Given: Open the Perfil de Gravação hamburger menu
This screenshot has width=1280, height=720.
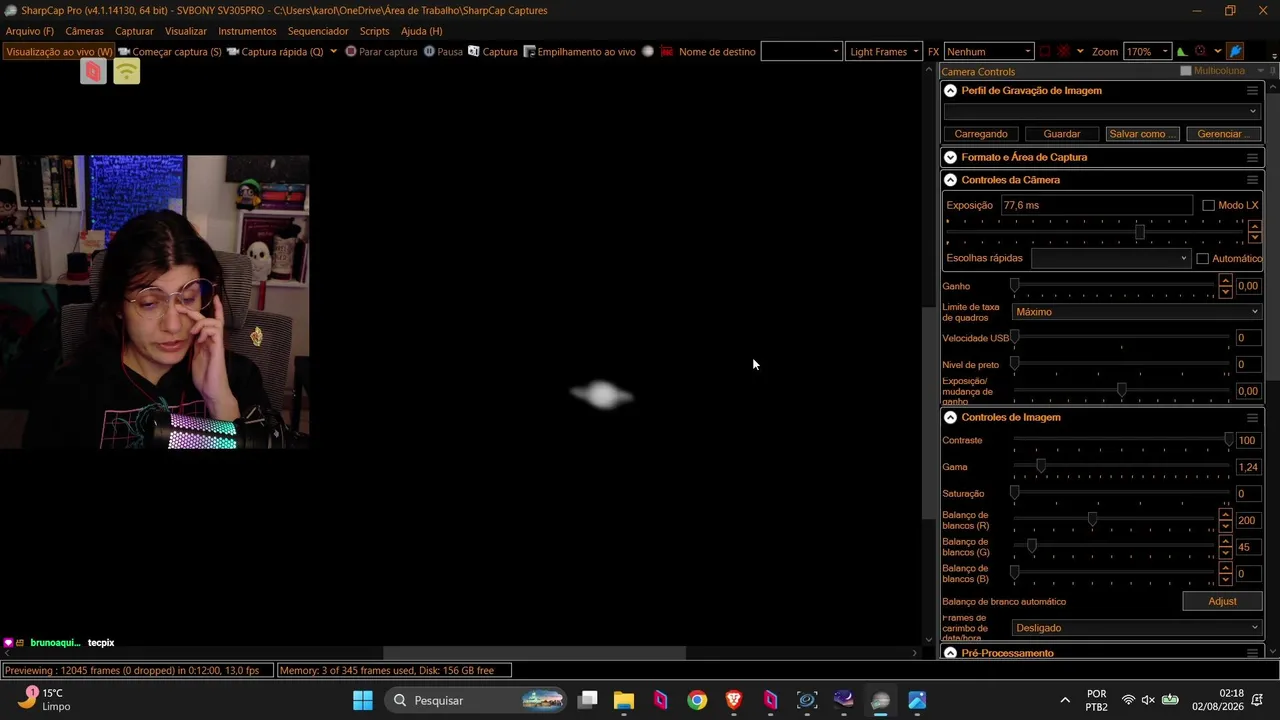Looking at the screenshot, I should pyautogui.click(x=1252, y=90).
